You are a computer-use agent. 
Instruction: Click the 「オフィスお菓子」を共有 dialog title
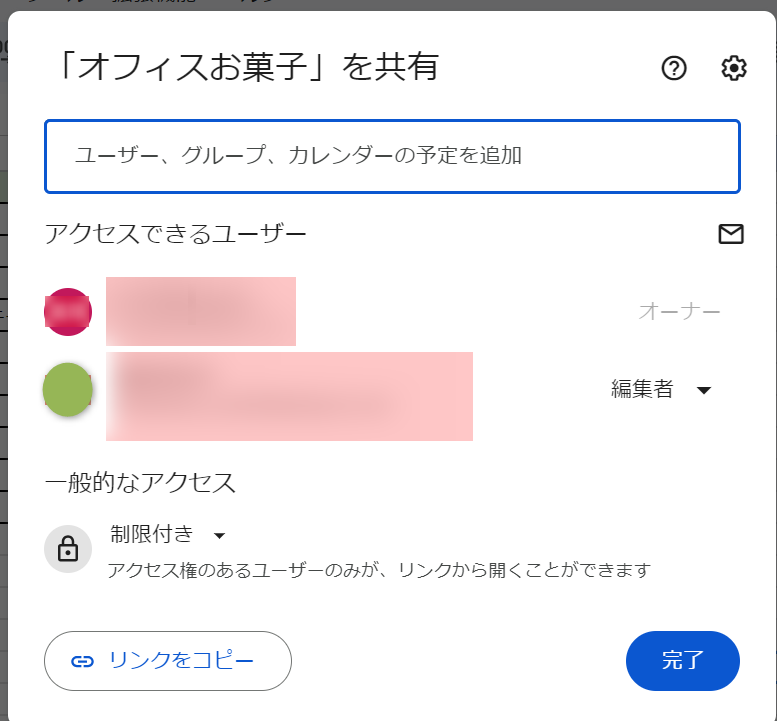pos(247,66)
